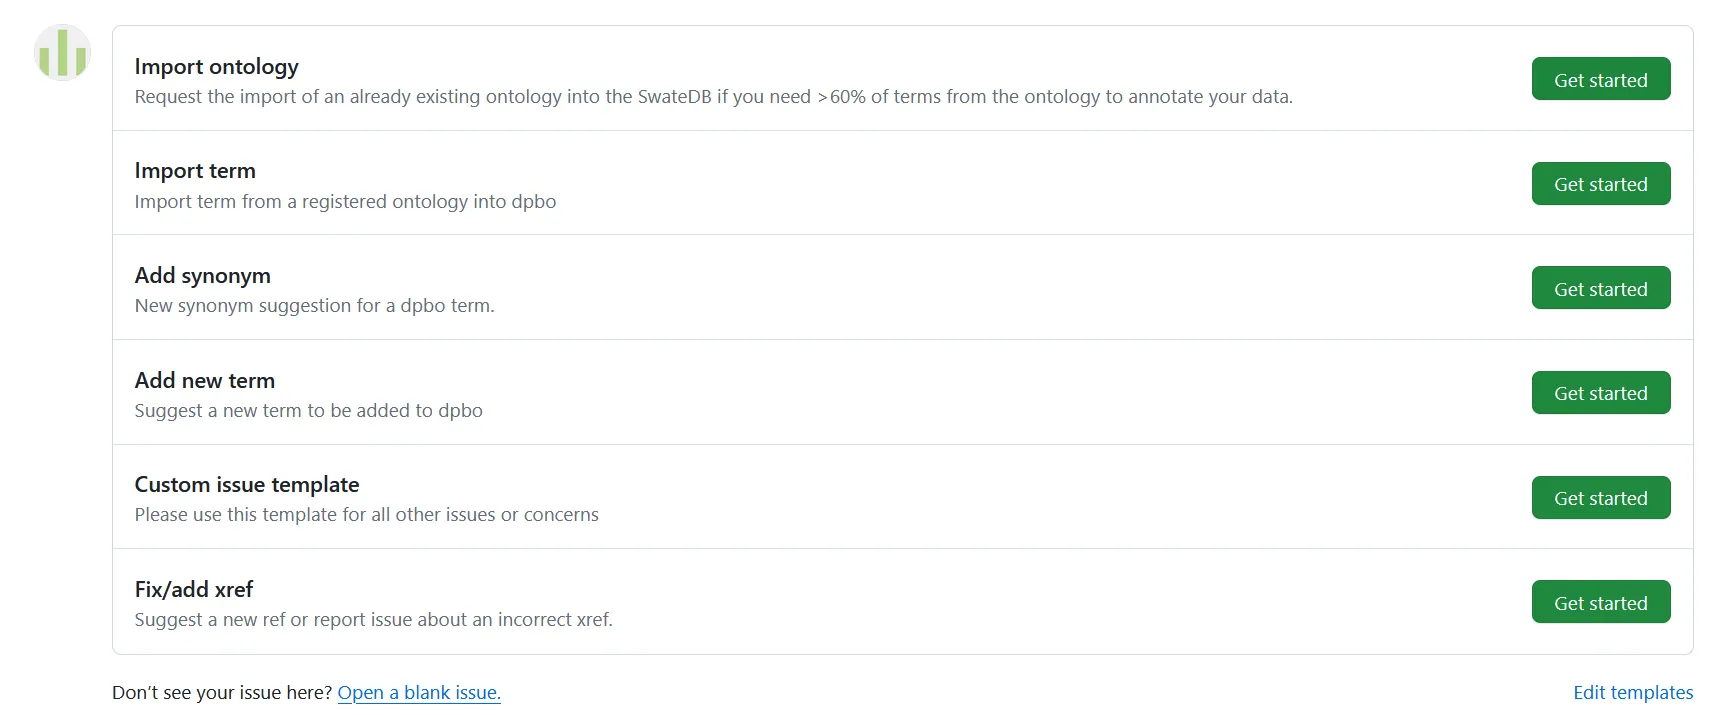The width and height of the screenshot is (1725, 715).
Task: Click the 'Don't see your issue here?' text
Action: (x=222, y=692)
